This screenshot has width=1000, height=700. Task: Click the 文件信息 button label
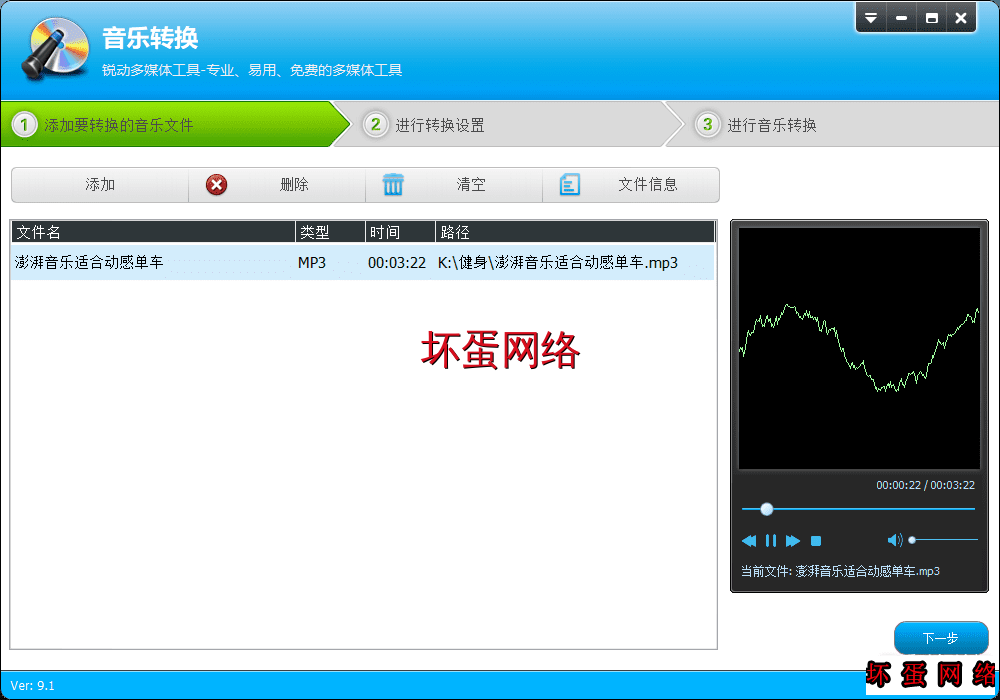[647, 185]
